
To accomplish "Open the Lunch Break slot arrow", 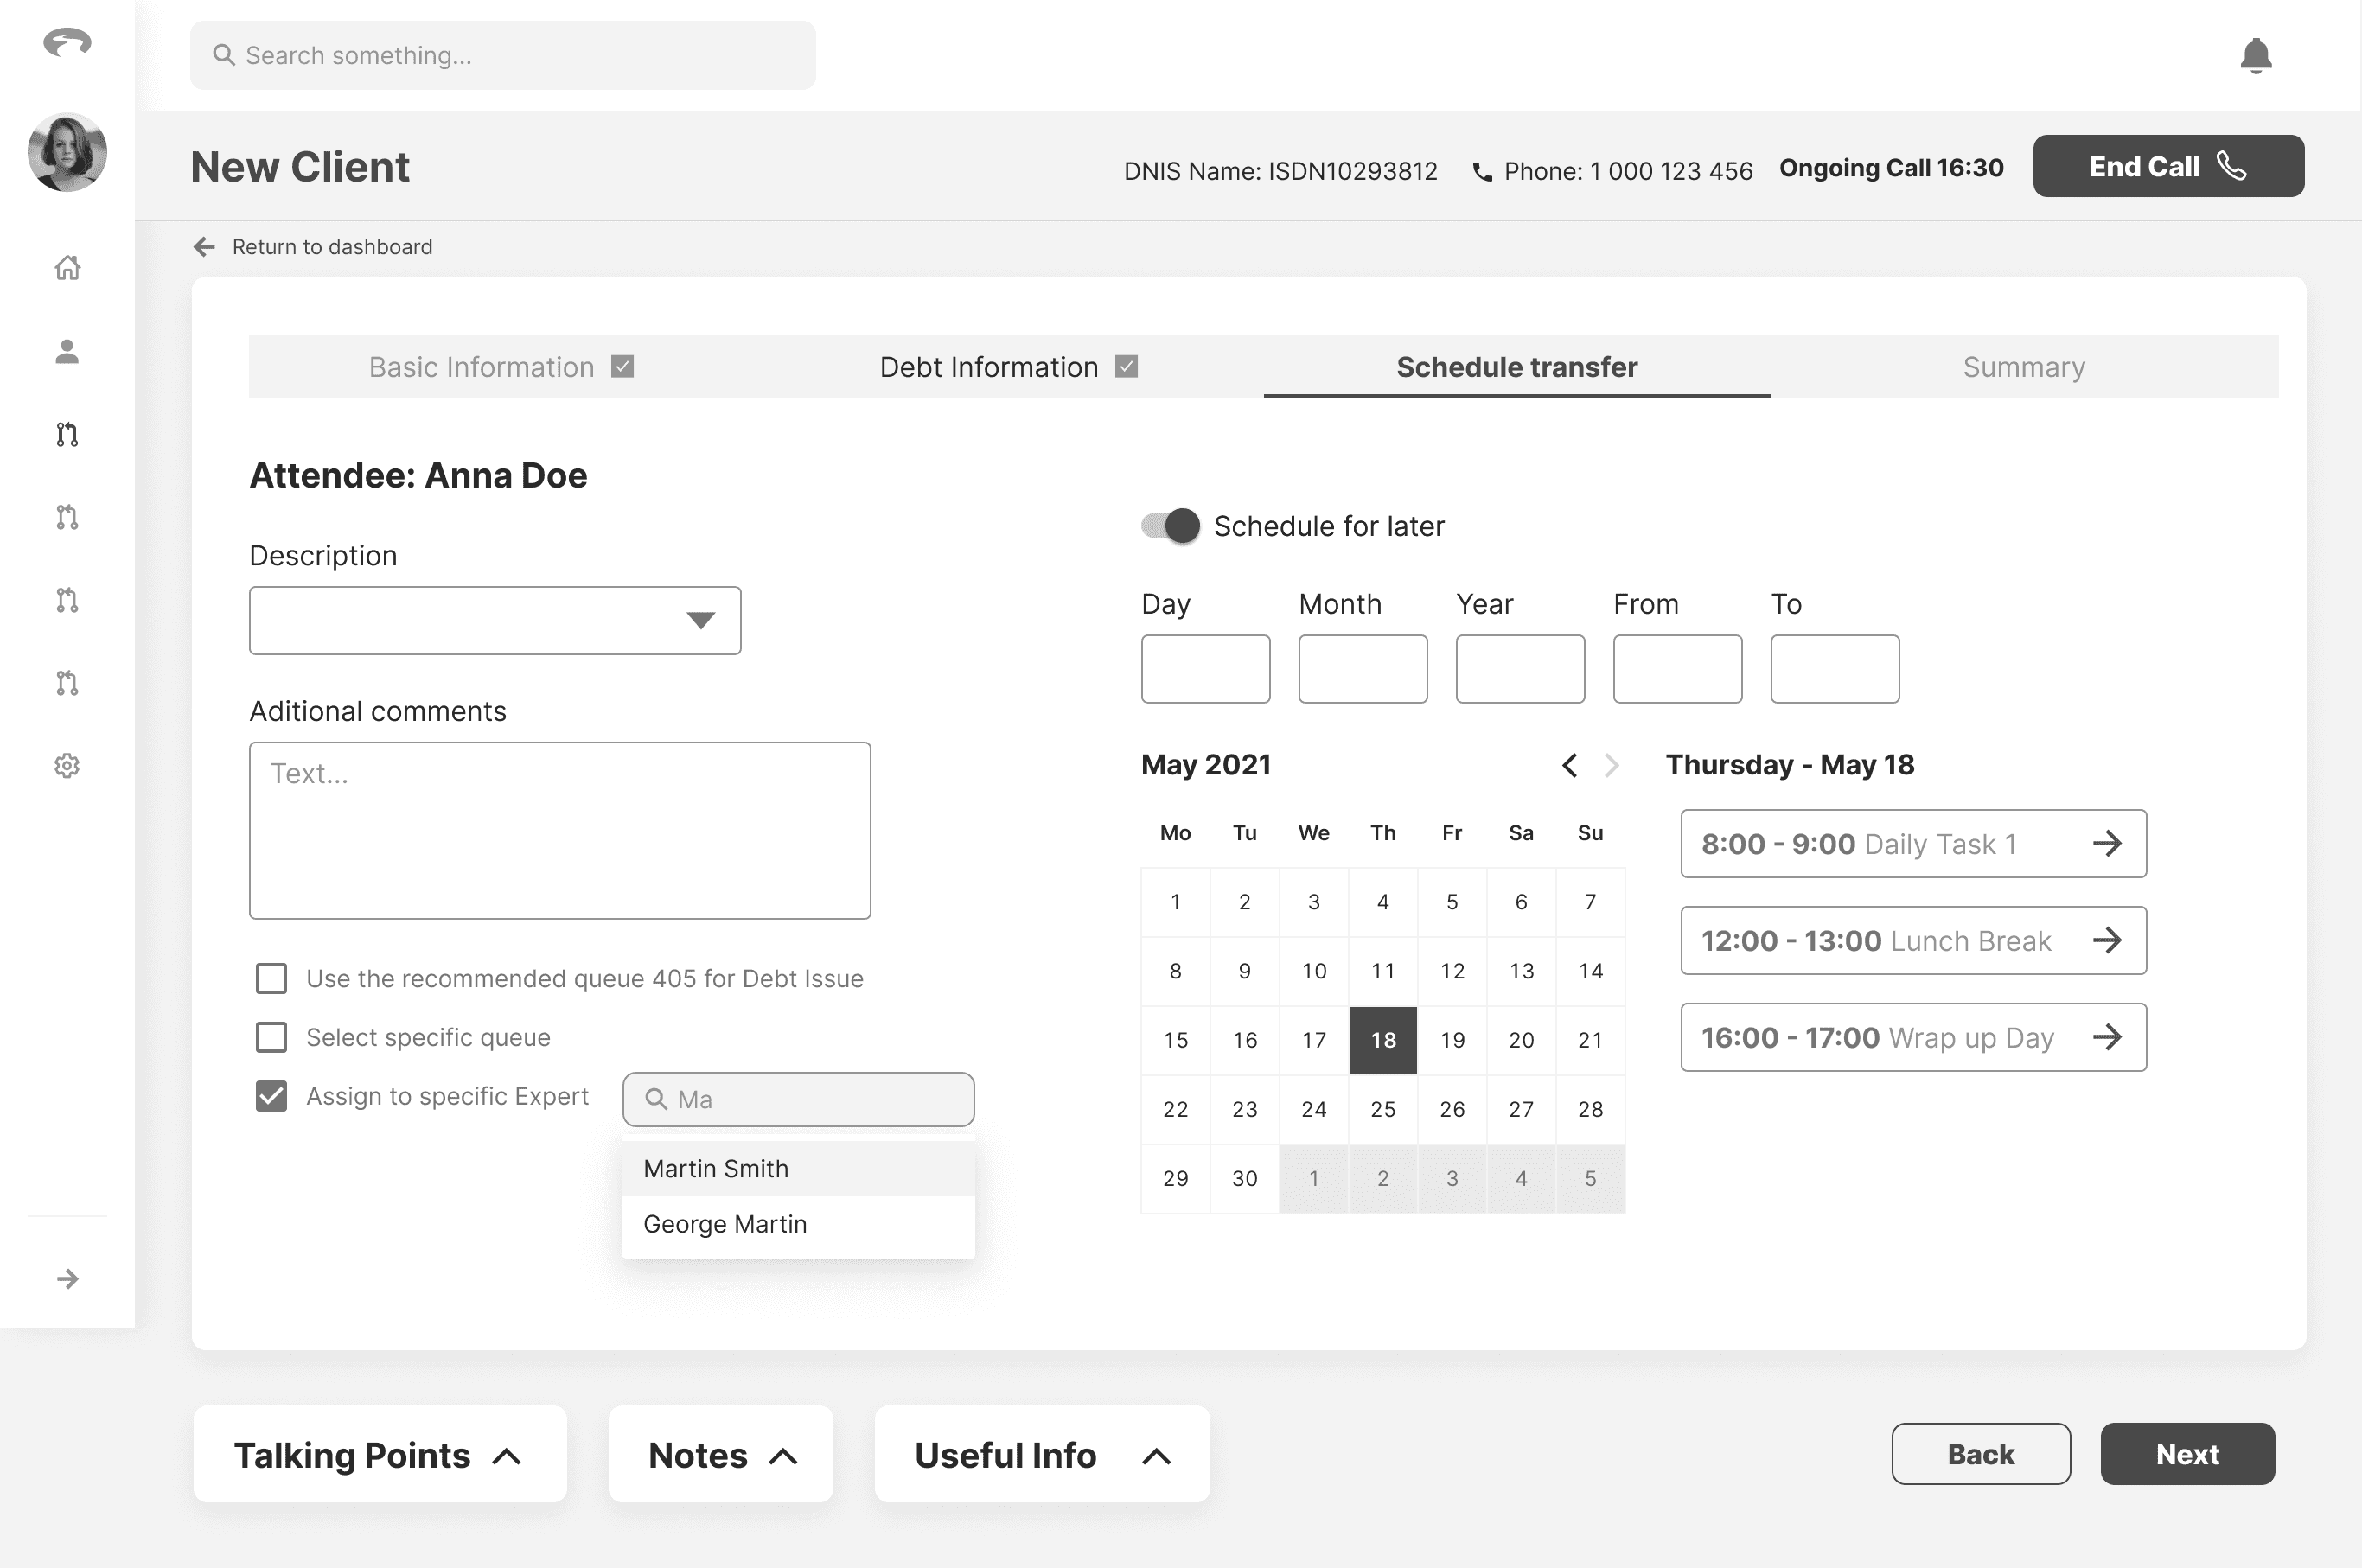I will tap(2107, 940).
